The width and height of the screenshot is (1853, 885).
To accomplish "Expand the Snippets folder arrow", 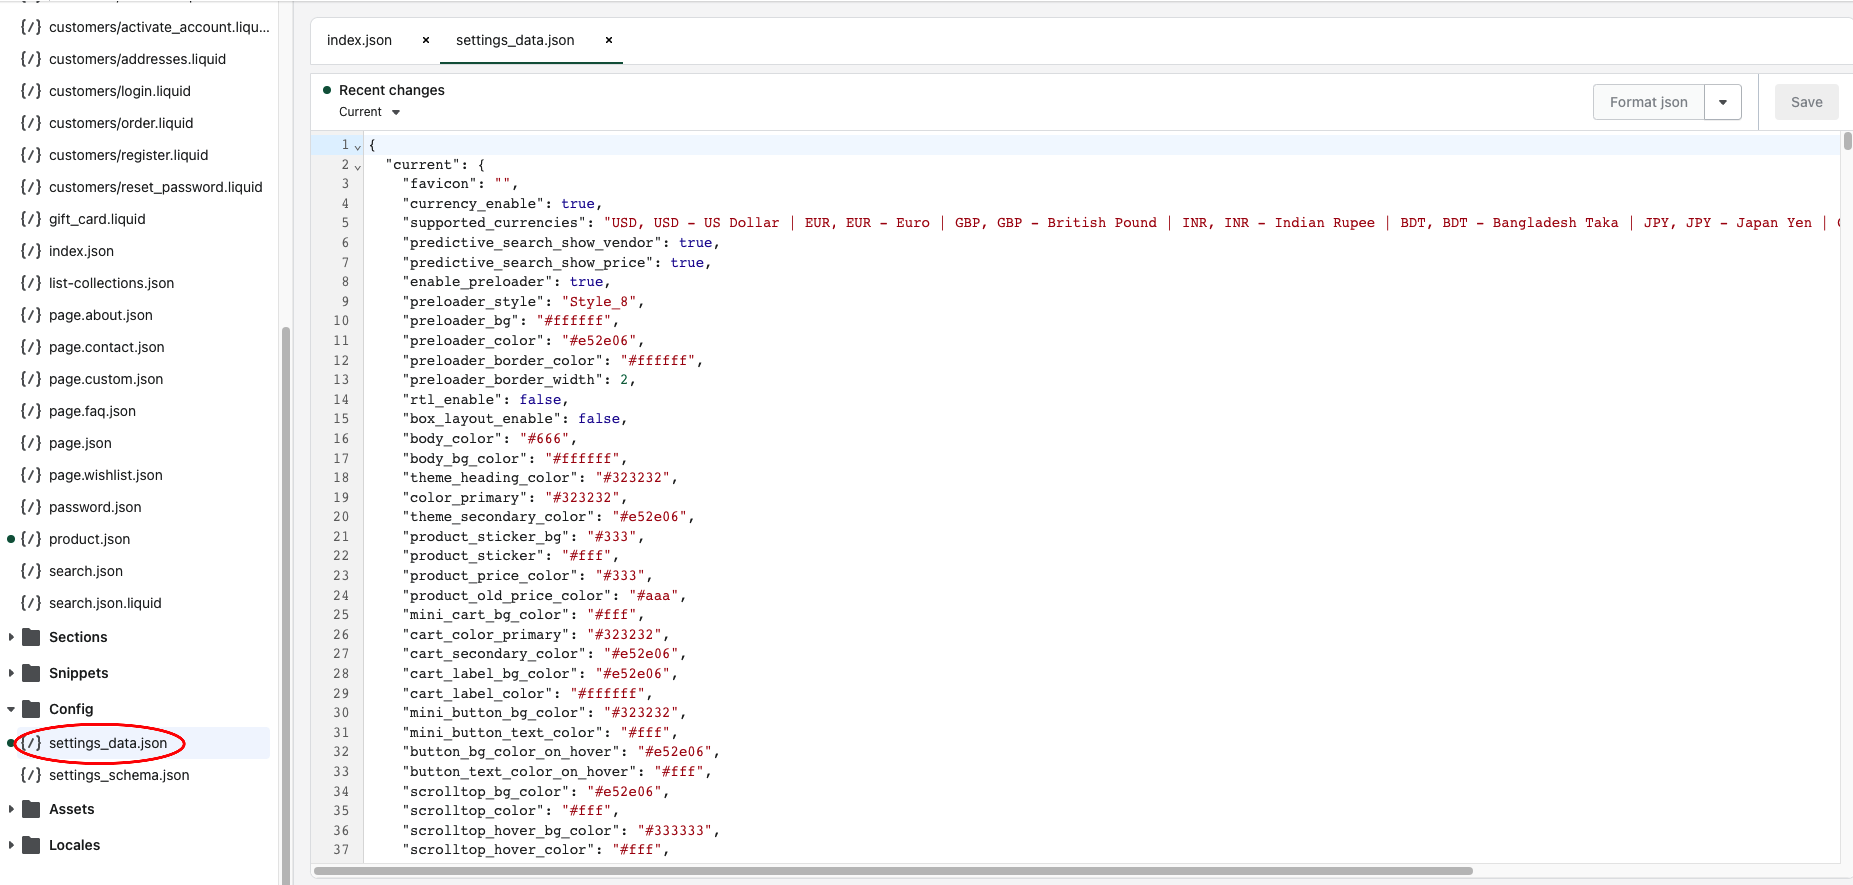I will pyautogui.click(x=11, y=673).
